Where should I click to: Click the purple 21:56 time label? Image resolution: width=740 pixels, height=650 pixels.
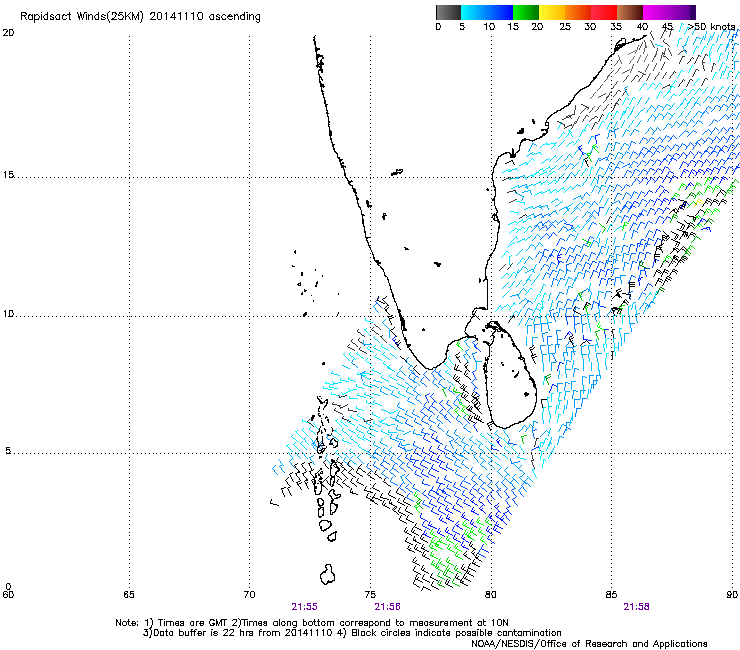coord(387,607)
